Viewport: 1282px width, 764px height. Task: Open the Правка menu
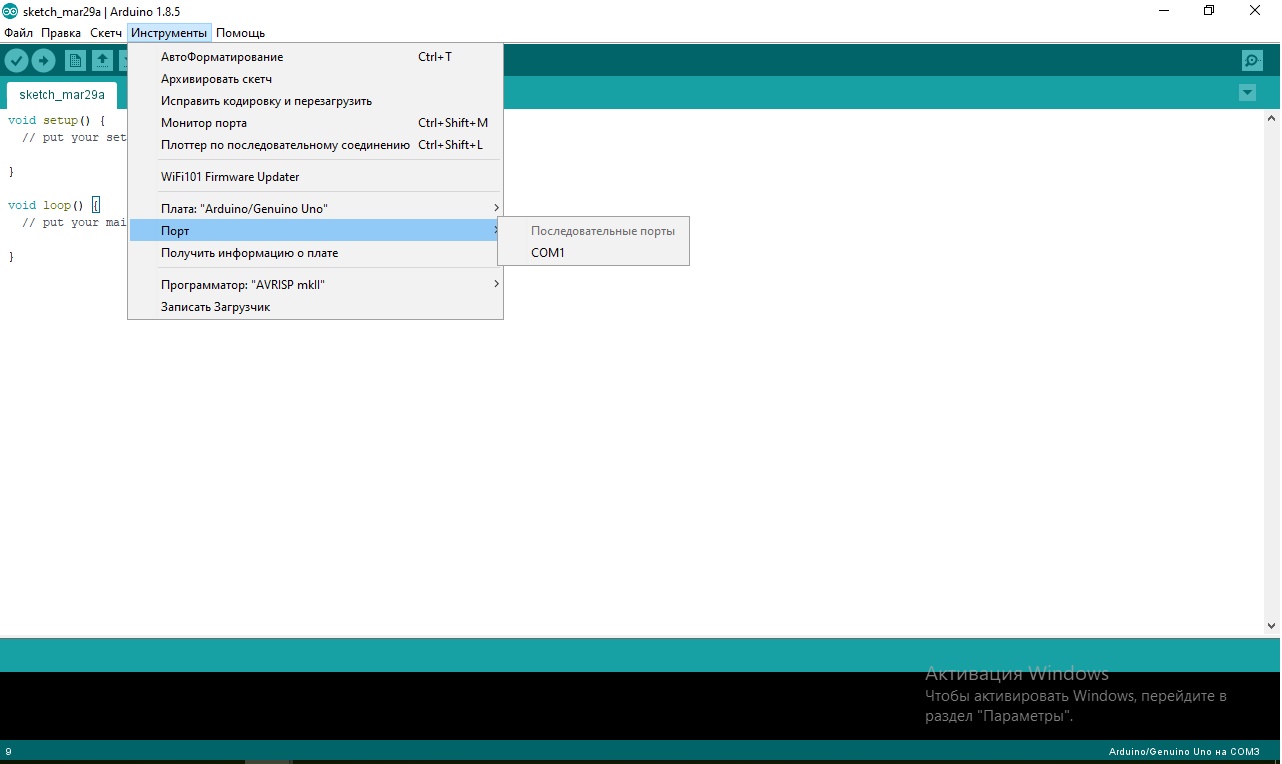coord(61,33)
